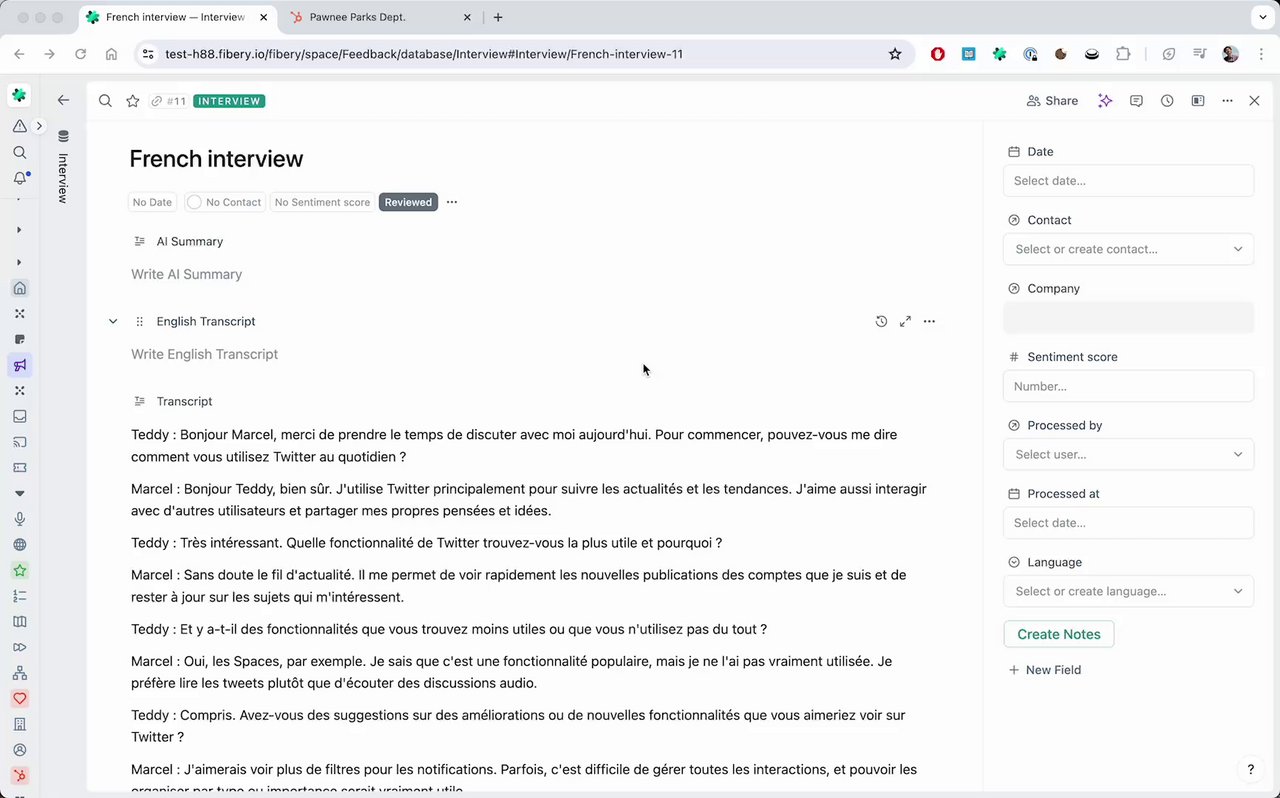The width and height of the screenshot is (1280, 798).
Task: Open the help question mark button
Action: click(1250, 769)
